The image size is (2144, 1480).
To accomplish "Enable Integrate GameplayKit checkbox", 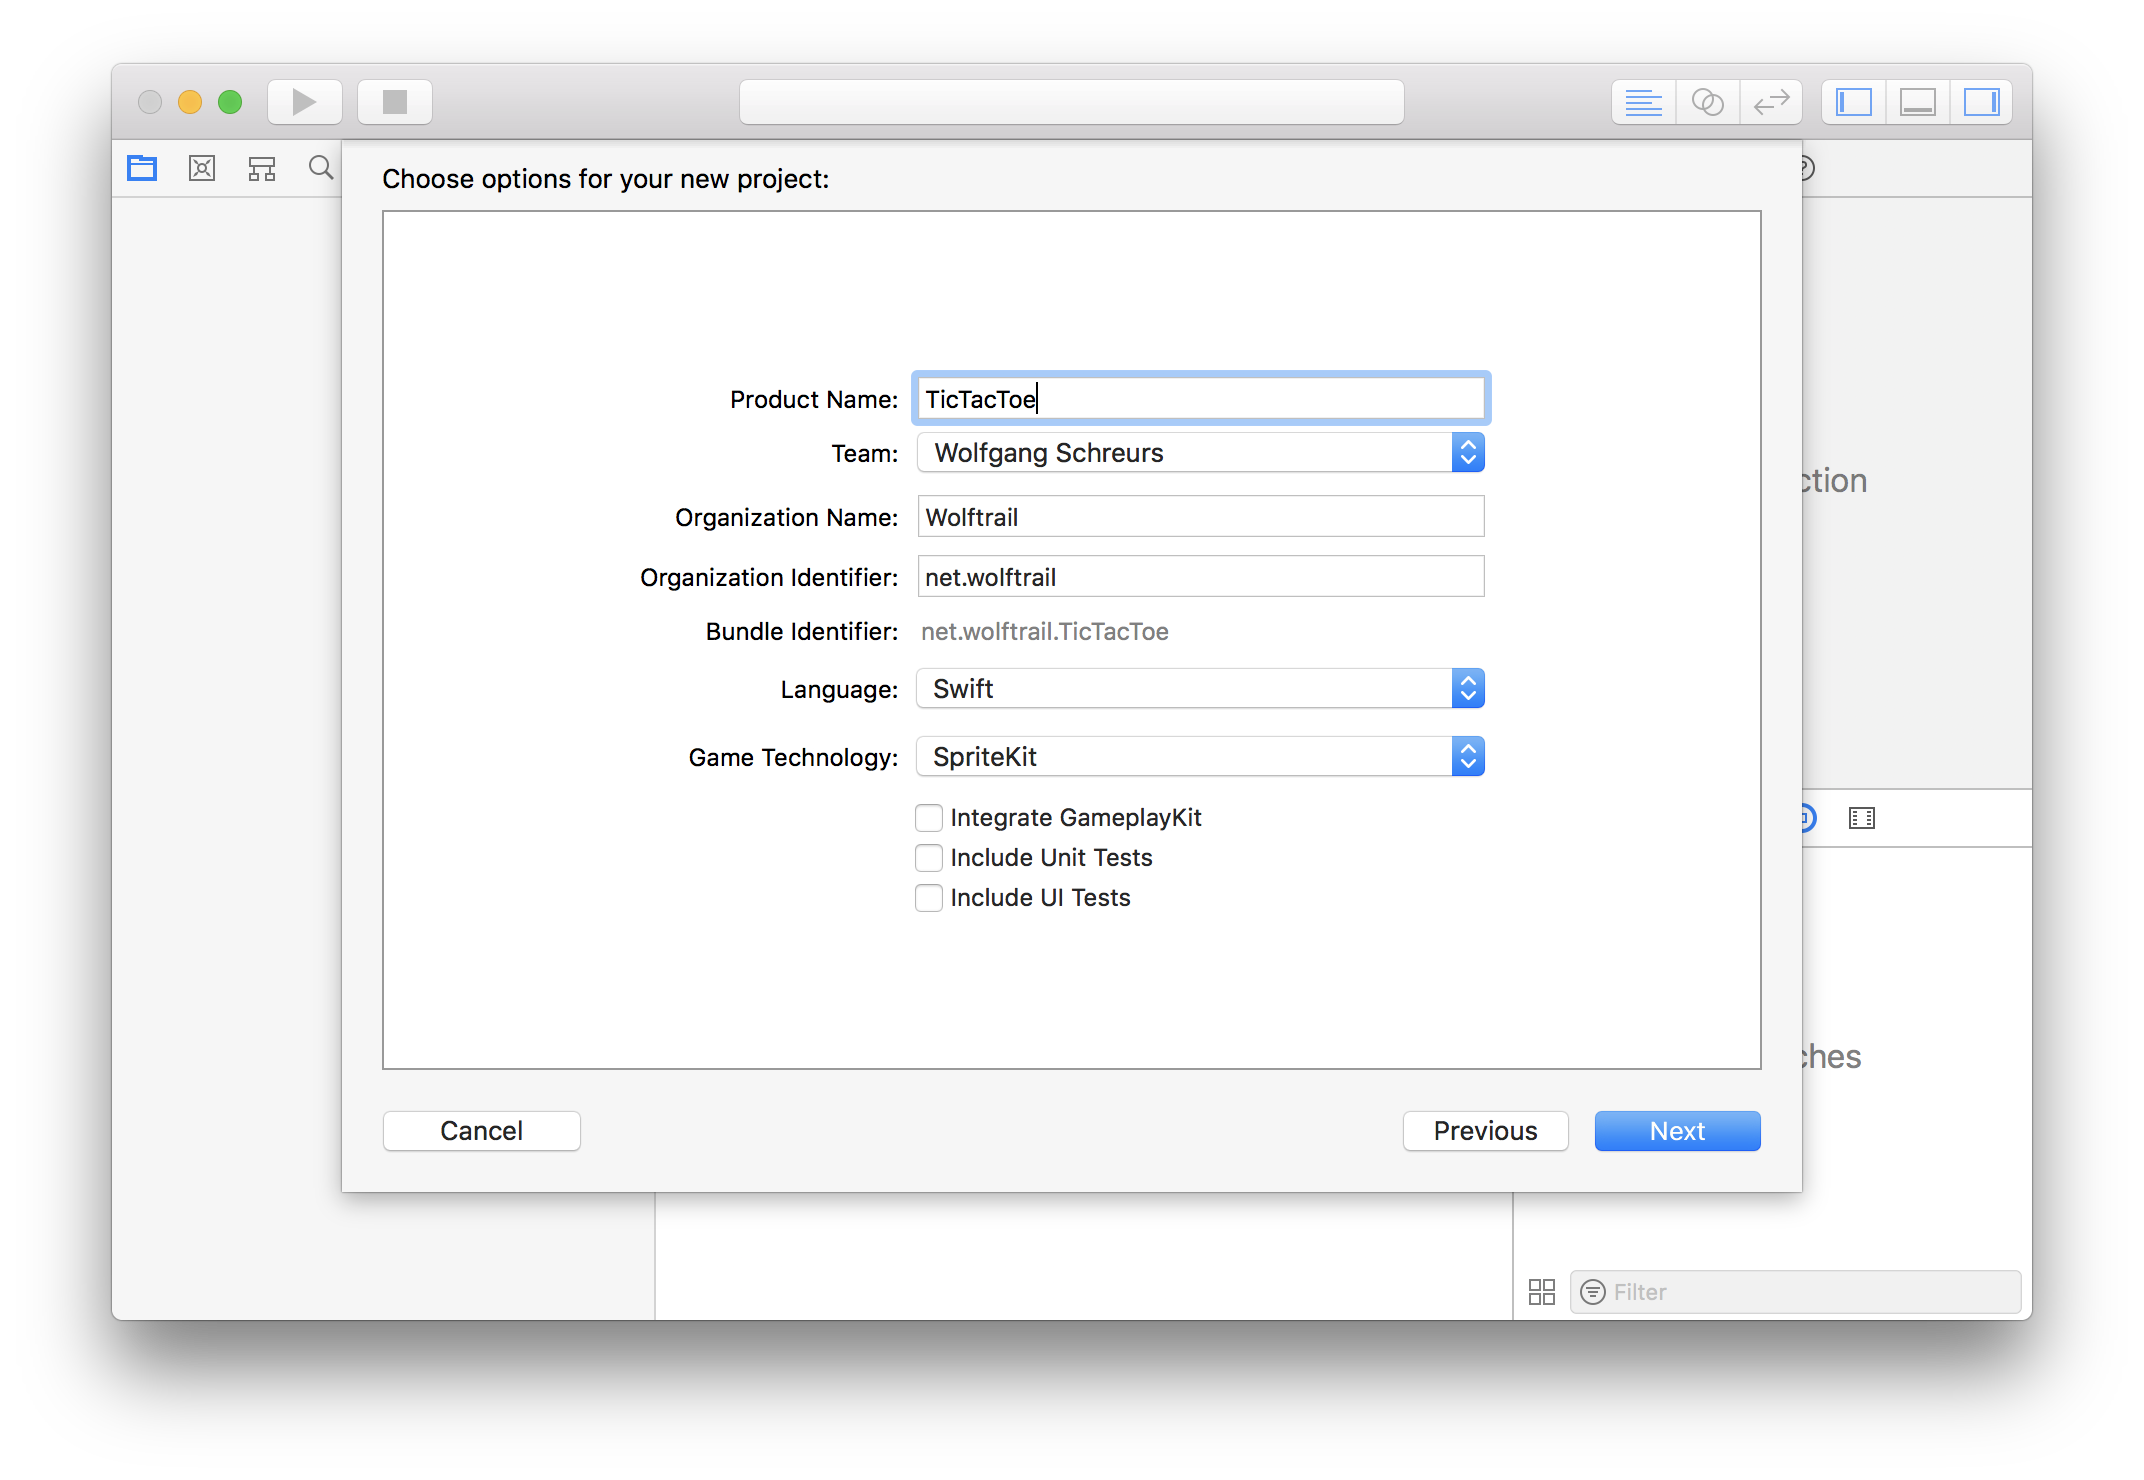I will [x=929, y=818].
